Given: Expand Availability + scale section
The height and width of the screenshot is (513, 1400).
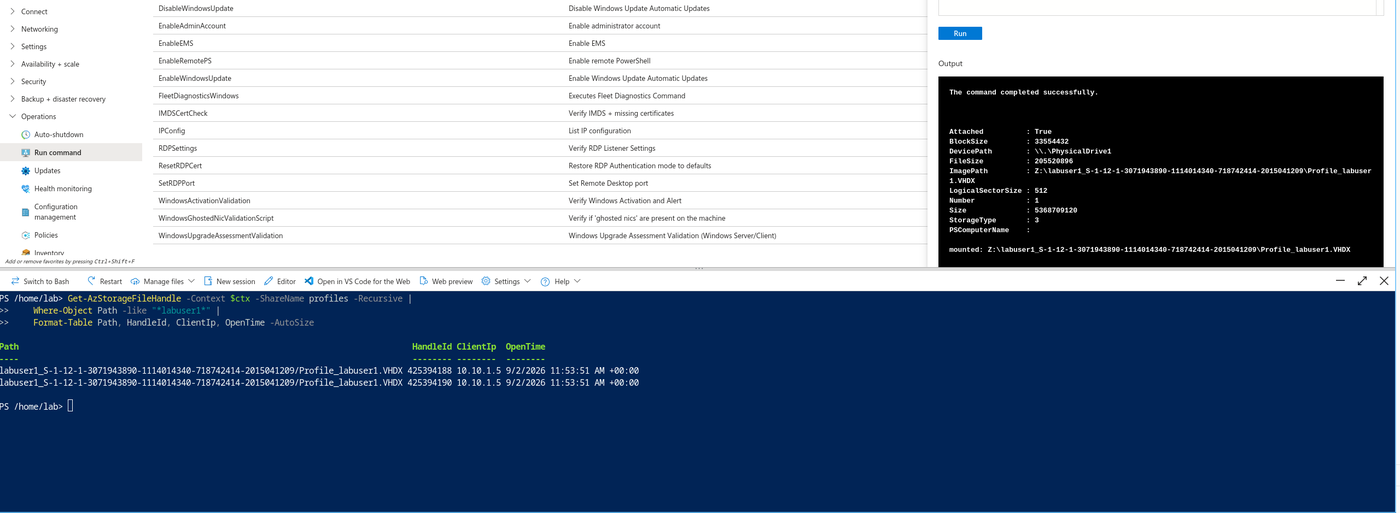Looking at the screenshot, I should pyautogui.click(x=12, y=64).
